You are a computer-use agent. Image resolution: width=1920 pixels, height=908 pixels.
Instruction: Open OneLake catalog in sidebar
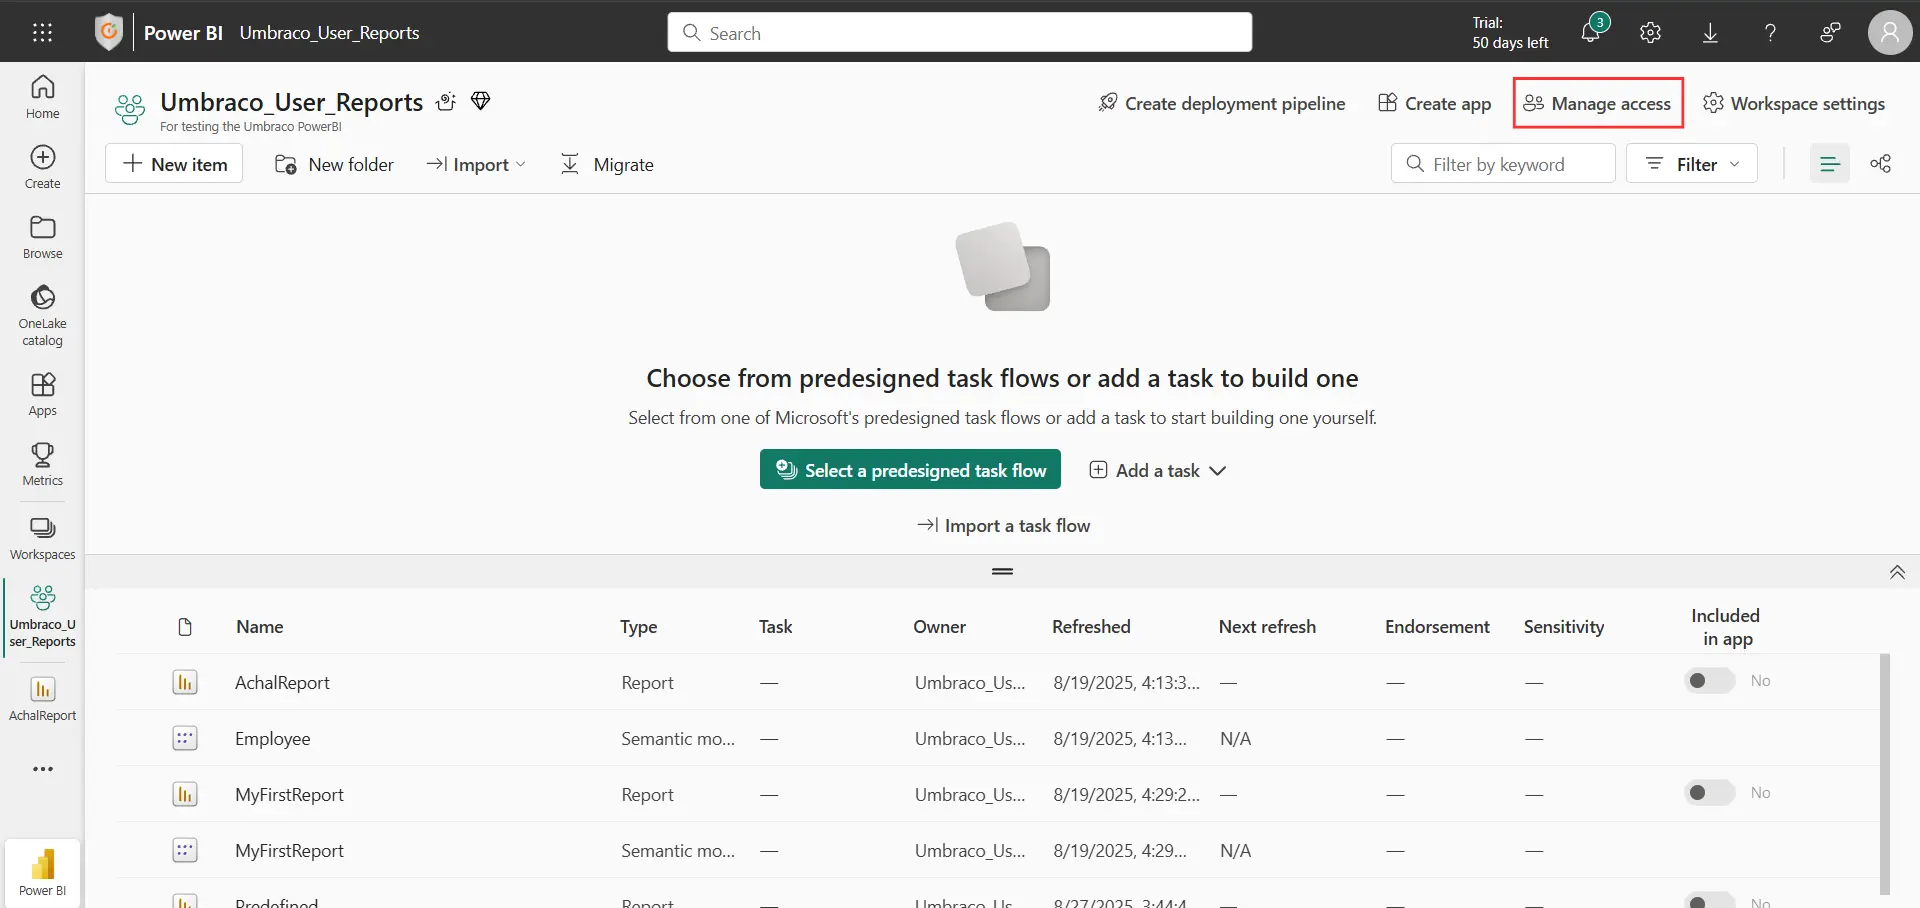[42, 315]
